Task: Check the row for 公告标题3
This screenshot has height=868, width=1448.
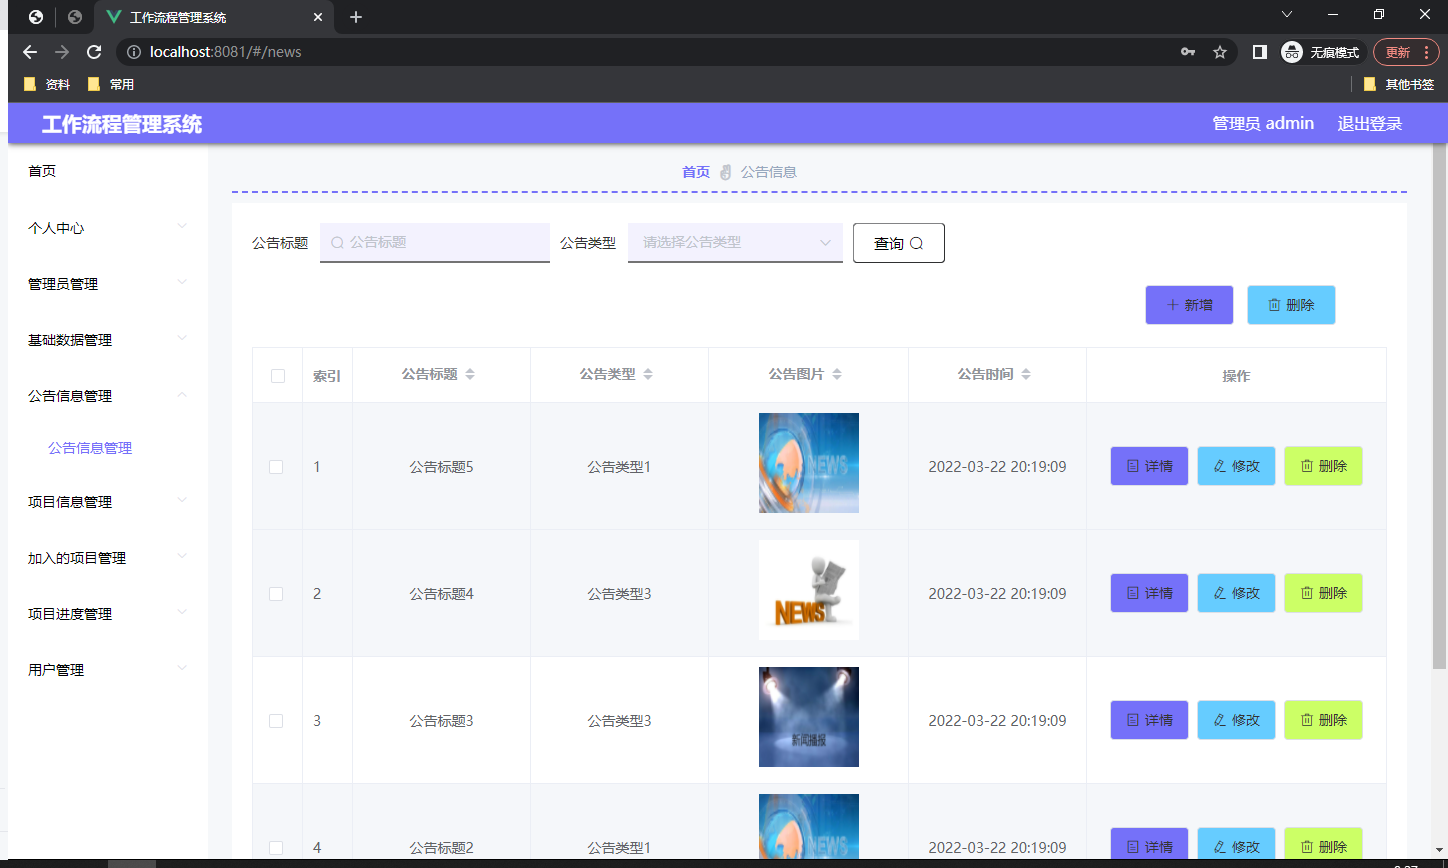Action: click(x=276, y=721)
